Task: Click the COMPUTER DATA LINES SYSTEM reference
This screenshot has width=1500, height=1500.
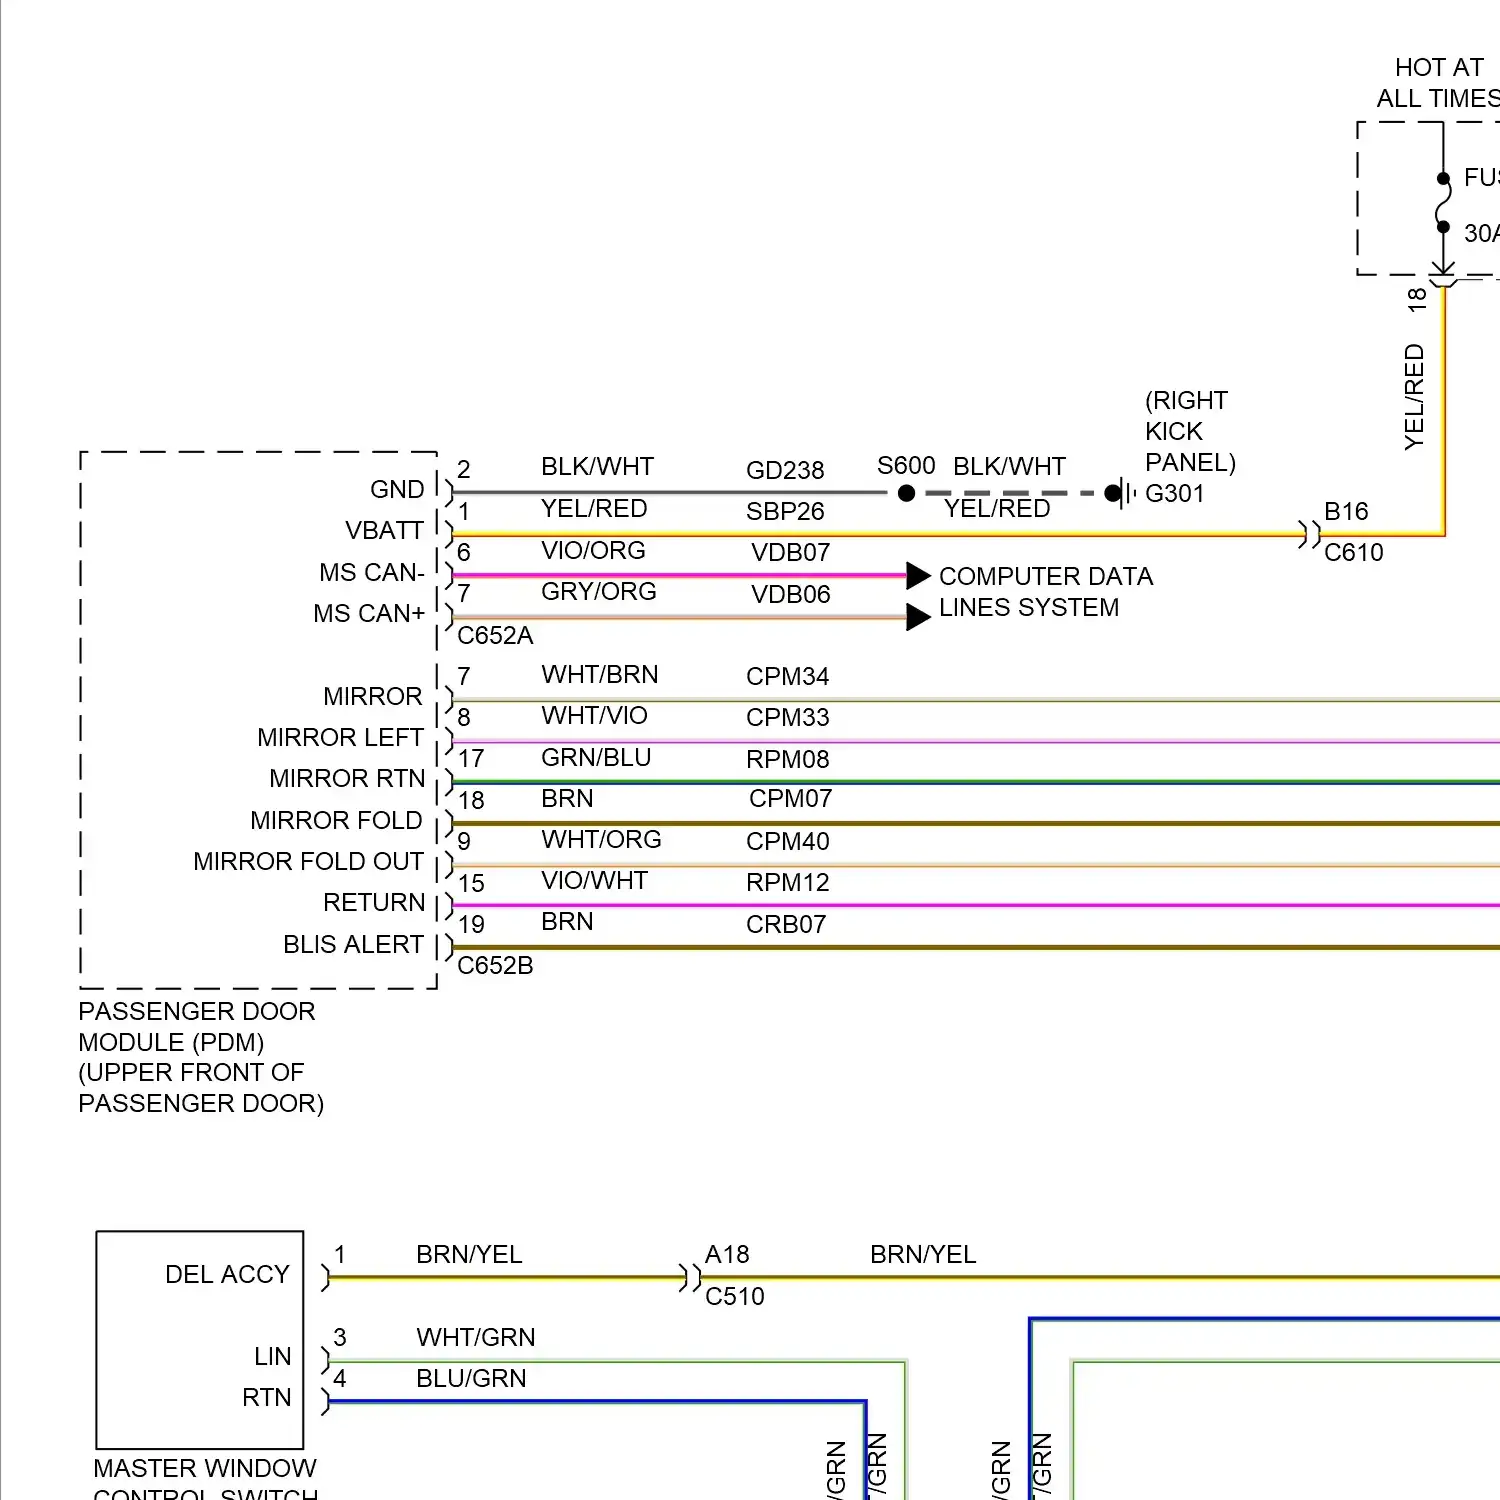Action: coord(1046,592)
